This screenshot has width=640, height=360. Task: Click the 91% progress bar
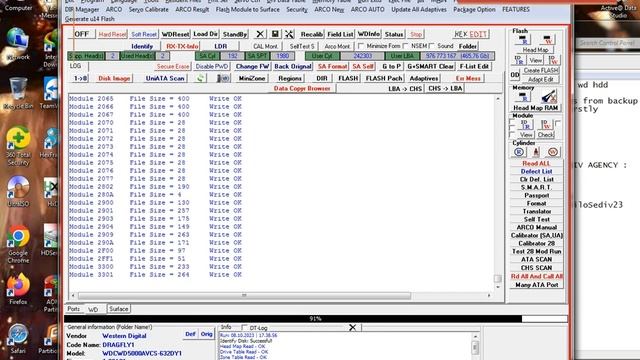click(x=315, y=318)
